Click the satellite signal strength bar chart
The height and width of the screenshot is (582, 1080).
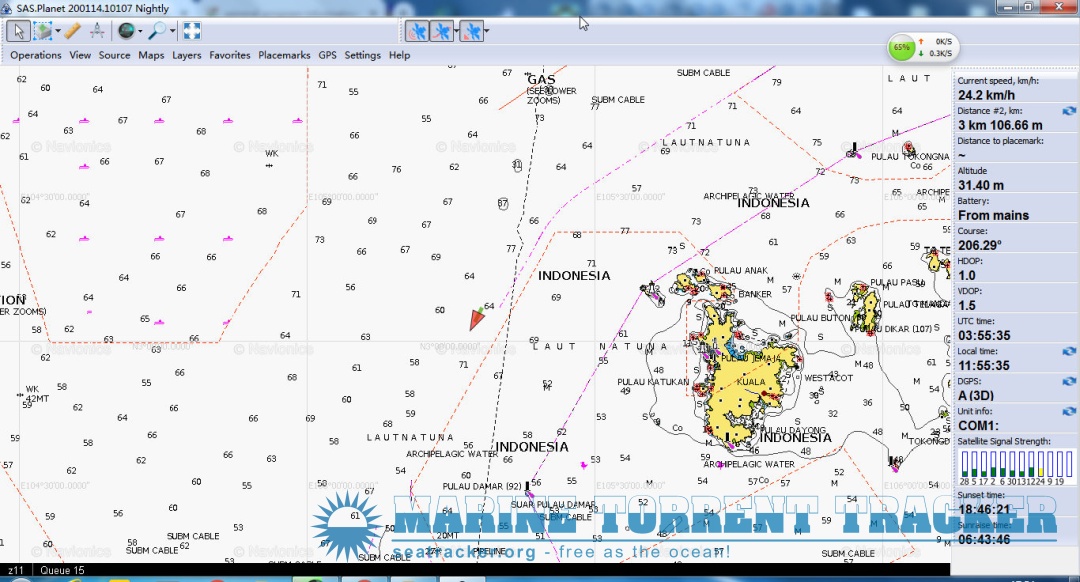[1016, 466]
